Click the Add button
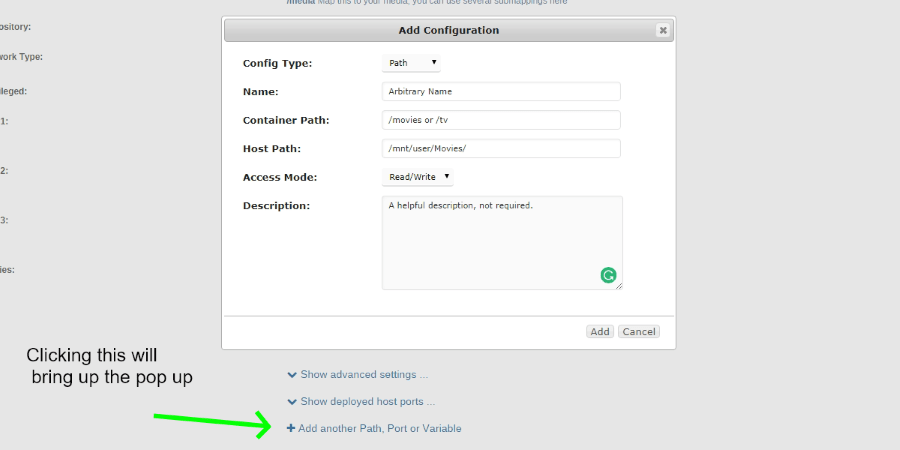 600,332
